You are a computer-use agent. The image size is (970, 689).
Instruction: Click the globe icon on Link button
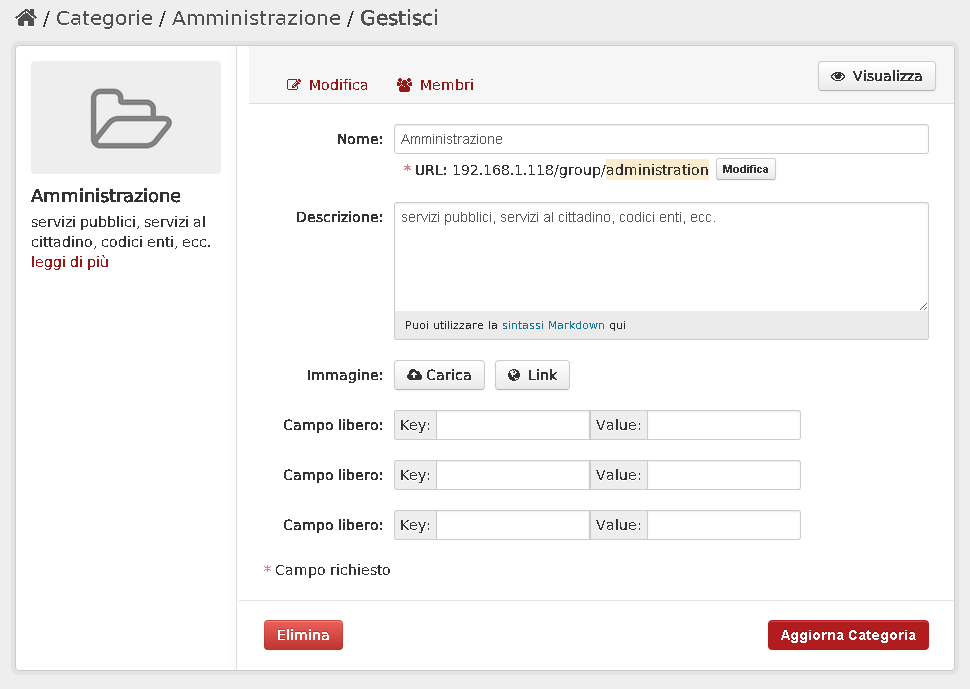pos(514,375)
